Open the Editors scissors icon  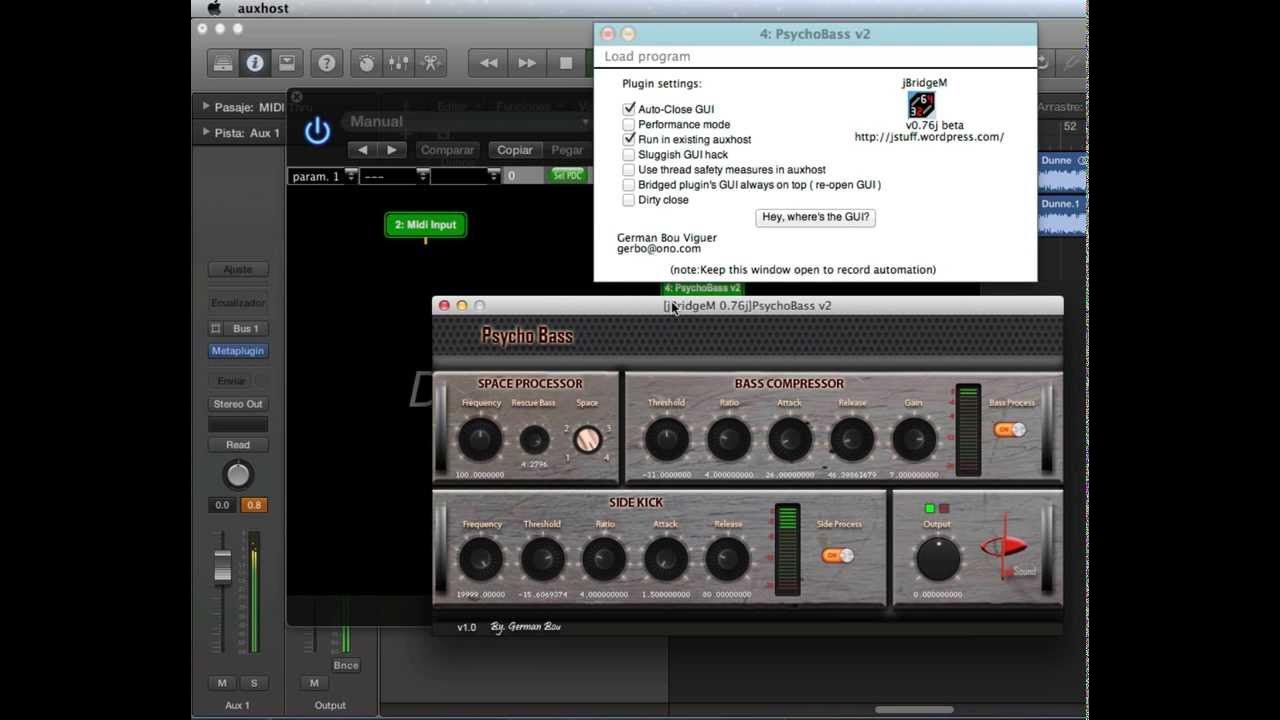point(430,63)
